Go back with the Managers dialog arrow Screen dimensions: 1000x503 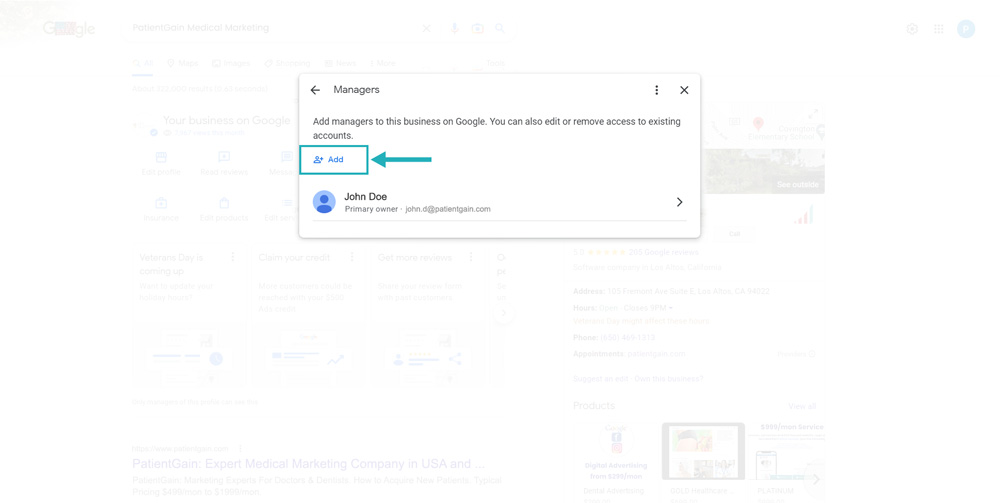click(x=315, y=90)
